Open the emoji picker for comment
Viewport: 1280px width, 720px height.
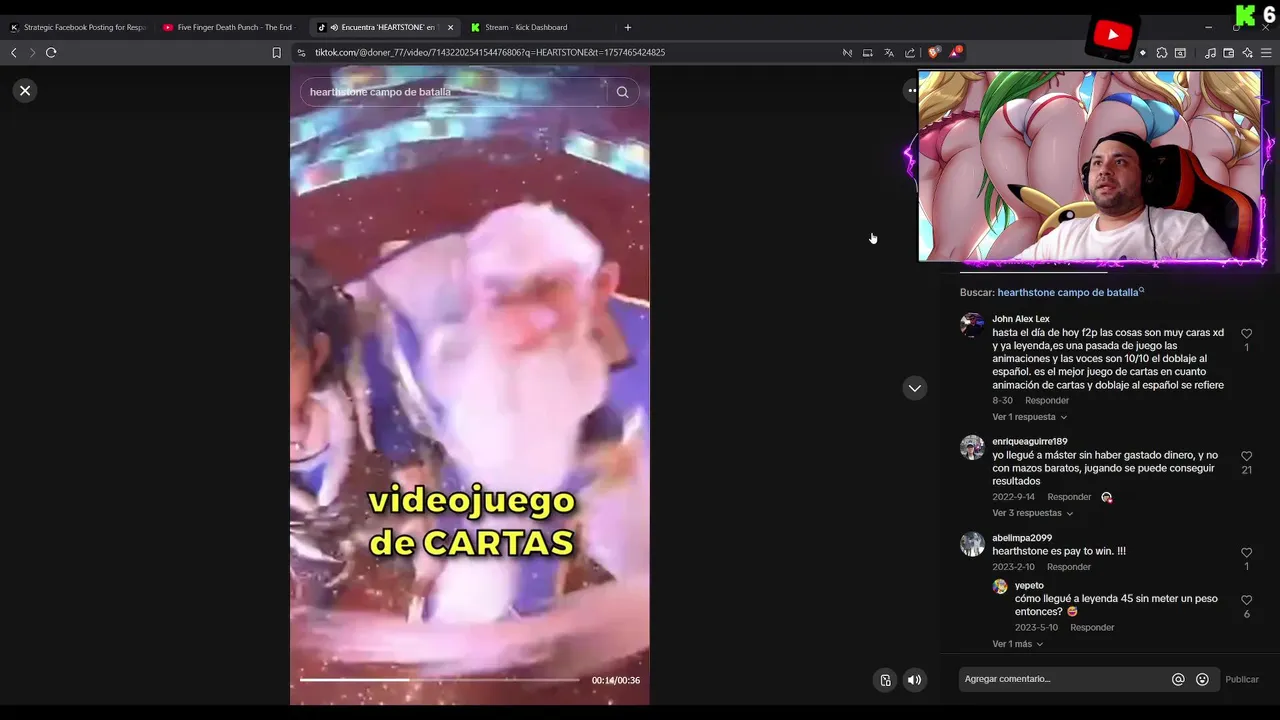coord(1202,679)
